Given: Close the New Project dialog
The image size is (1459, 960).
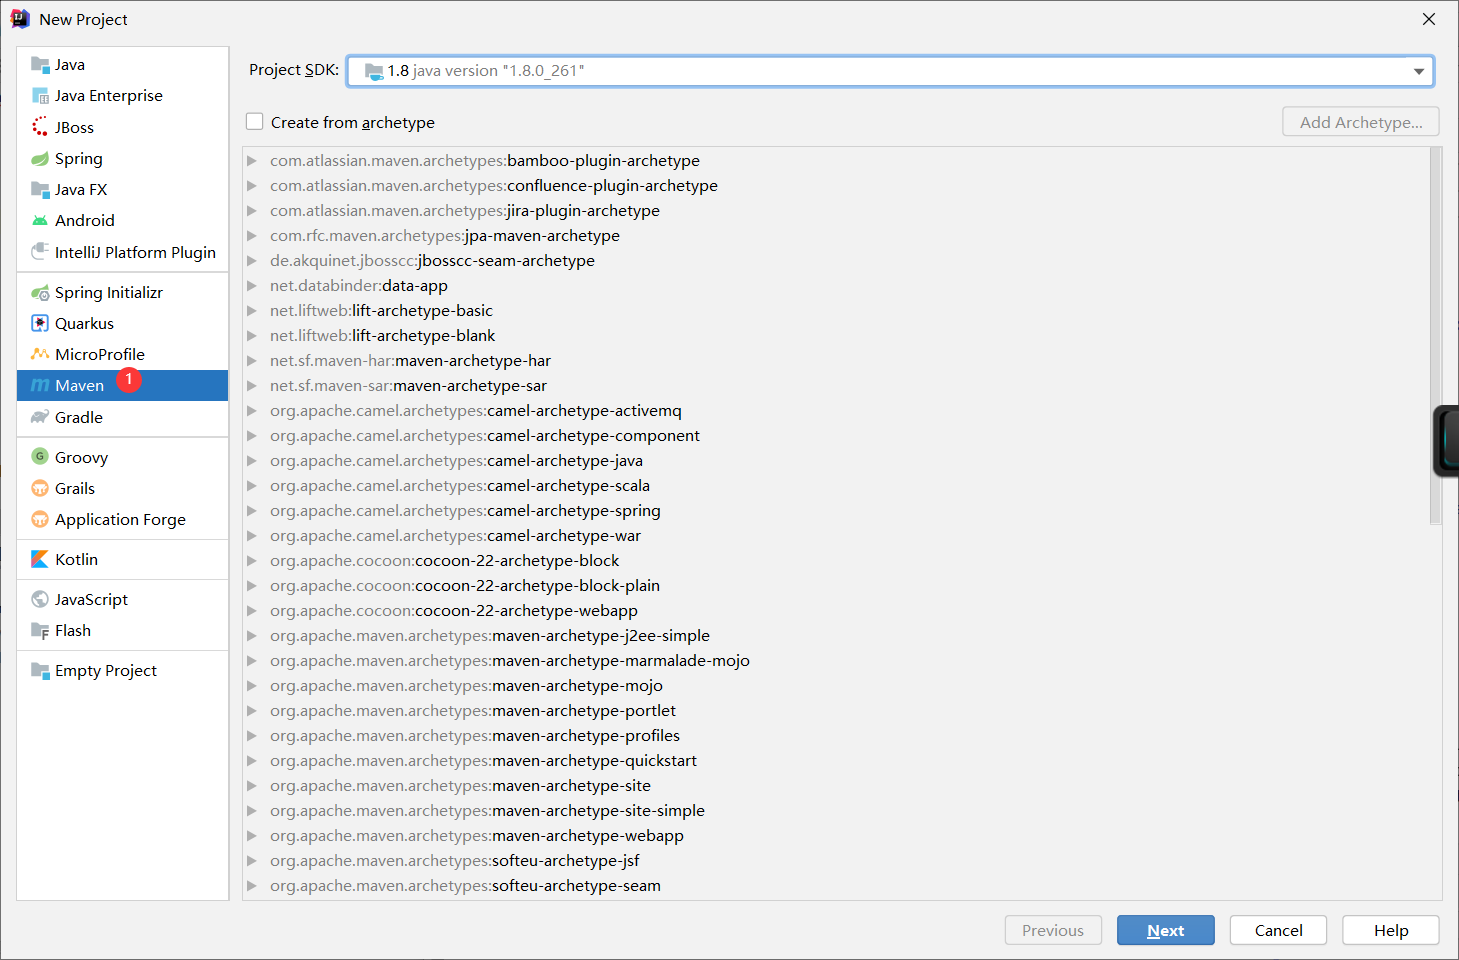Looking at the screenshot, I should click(x=1429, y=19).
